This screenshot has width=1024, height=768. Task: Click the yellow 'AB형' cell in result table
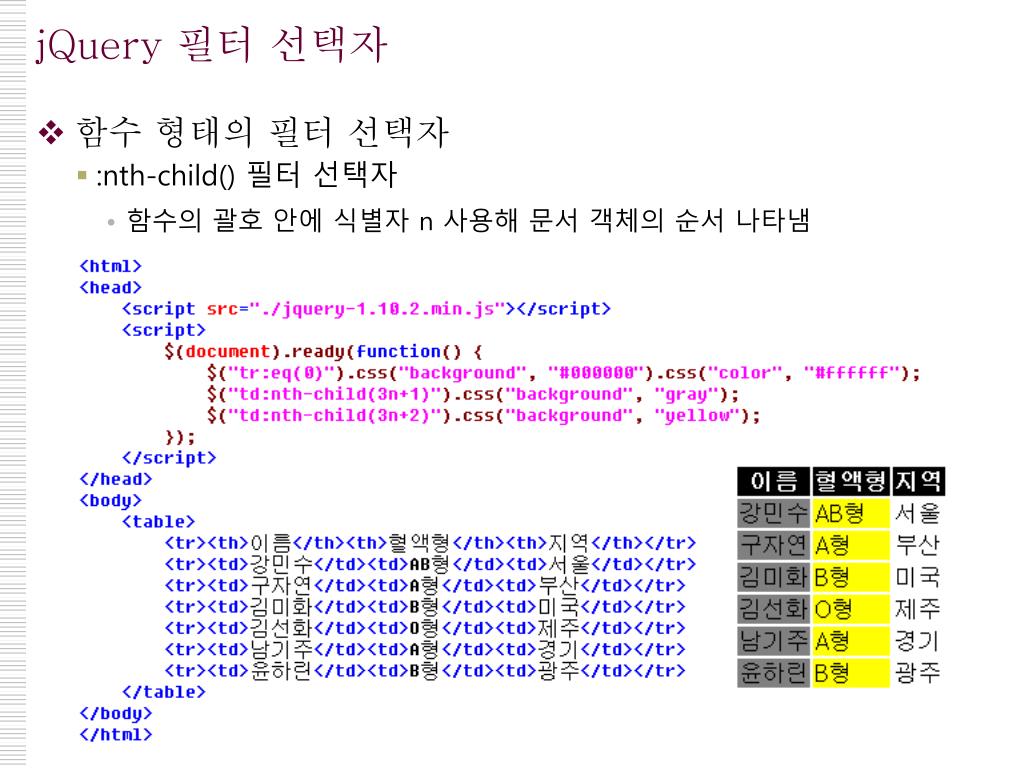tap(851, 513)
